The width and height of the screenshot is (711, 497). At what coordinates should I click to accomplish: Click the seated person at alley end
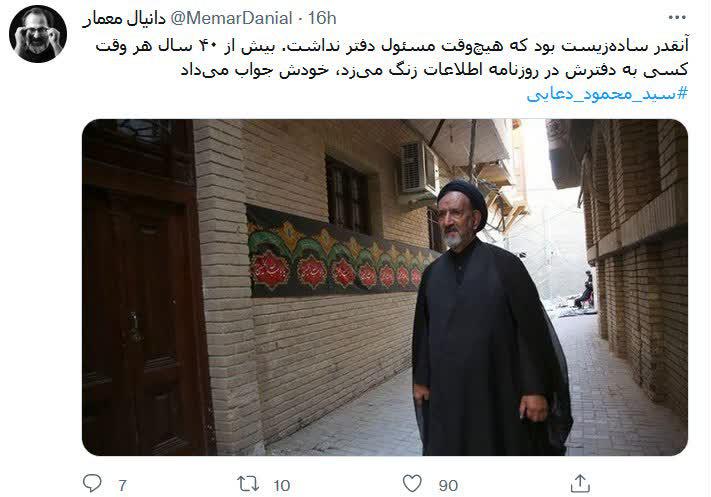[x=584, y=291]
